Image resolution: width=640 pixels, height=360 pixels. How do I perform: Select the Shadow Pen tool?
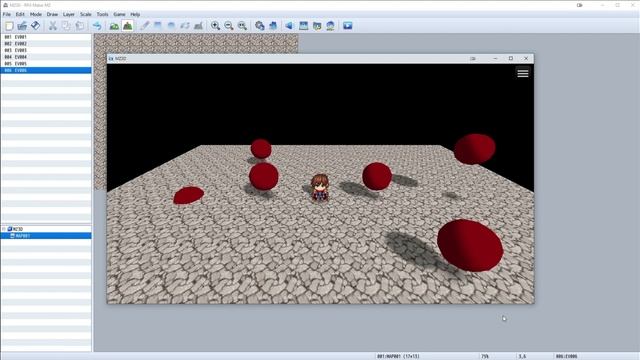[x=198, y=26]
